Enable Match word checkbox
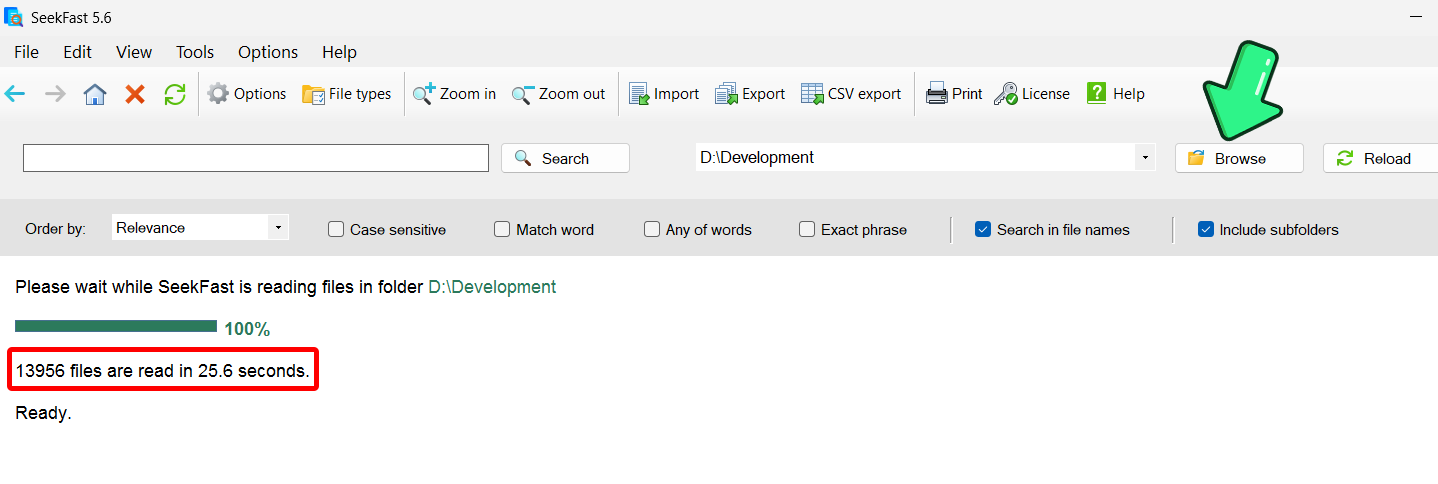 [502, 229]
